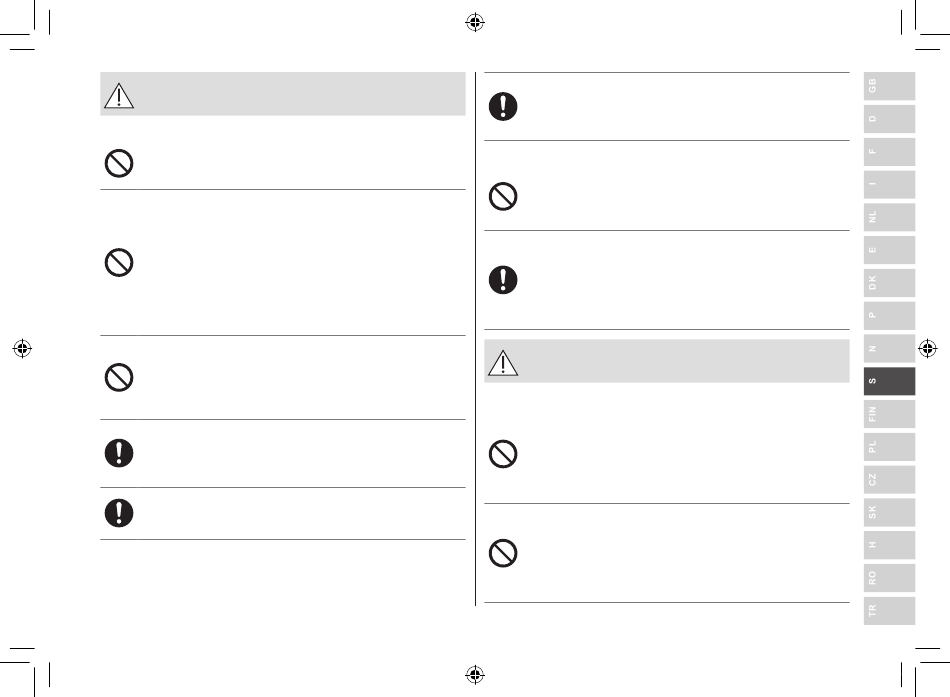Select the NL language tab

(x=889, y=217)
